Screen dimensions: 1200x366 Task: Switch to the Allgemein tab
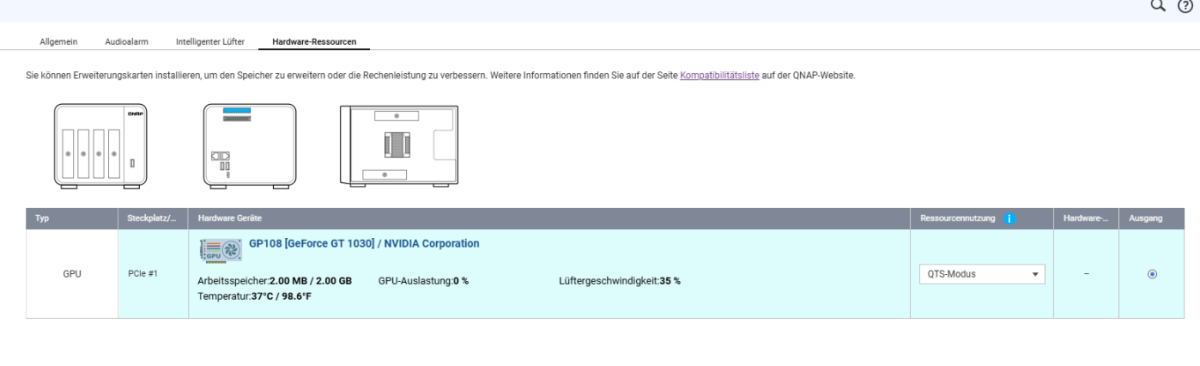[58, 43]
